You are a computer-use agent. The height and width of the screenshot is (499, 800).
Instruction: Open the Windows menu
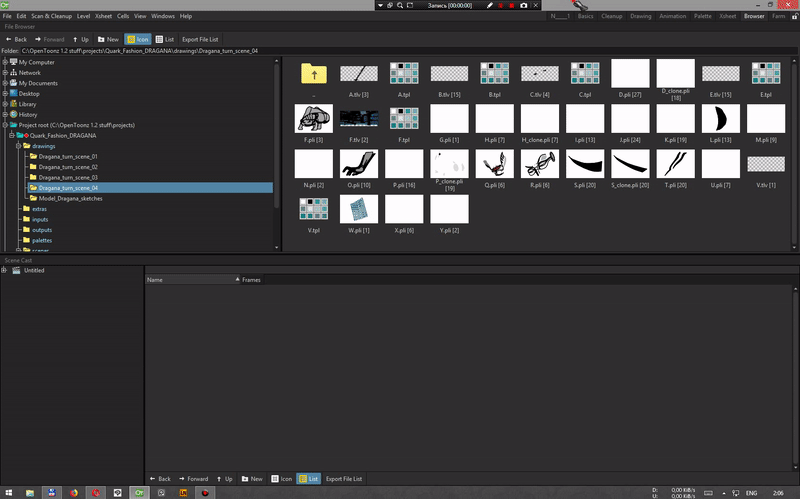pos(163,16)
